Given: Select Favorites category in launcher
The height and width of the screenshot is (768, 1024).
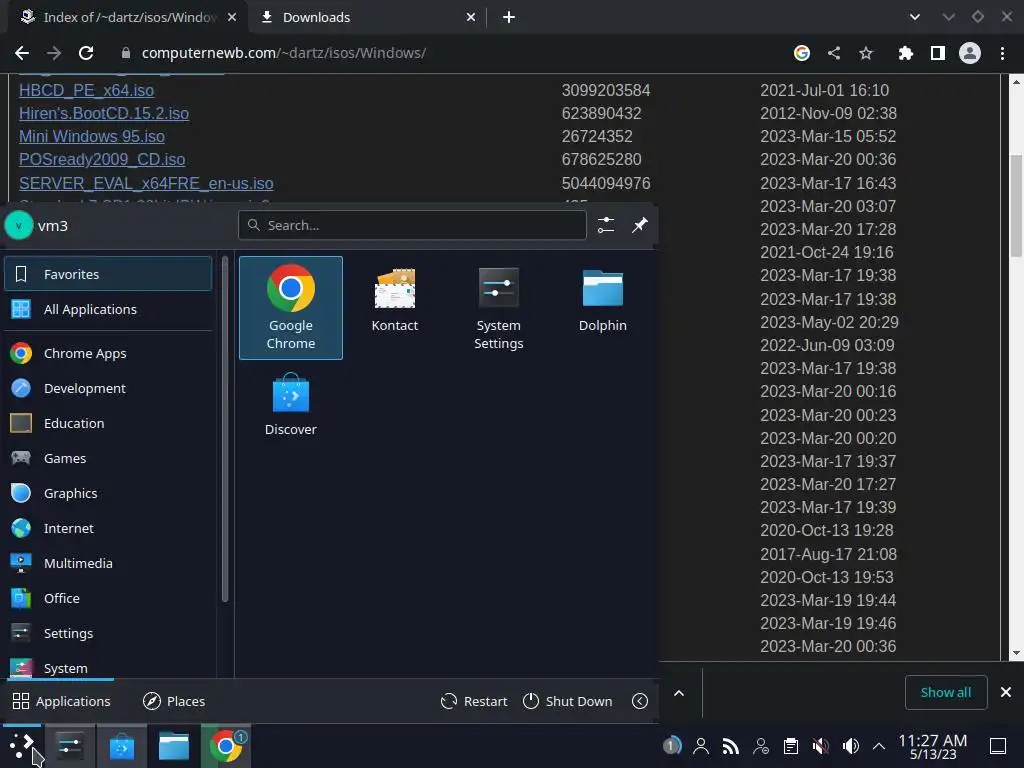Looking at the screenshot, I should coord(108,274).
